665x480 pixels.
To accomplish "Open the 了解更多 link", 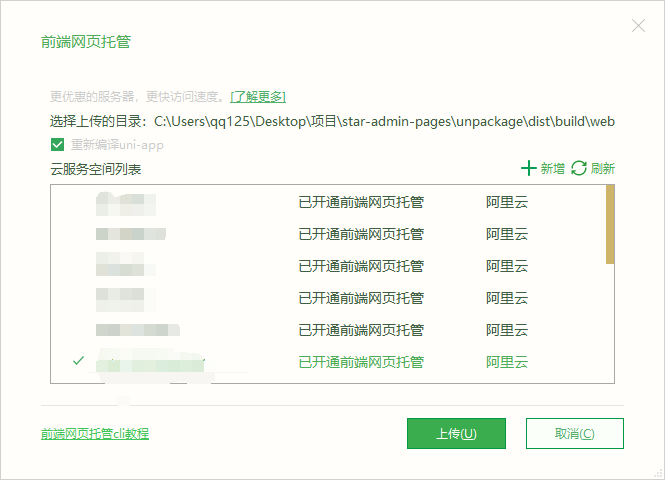I will click(258, 97).
